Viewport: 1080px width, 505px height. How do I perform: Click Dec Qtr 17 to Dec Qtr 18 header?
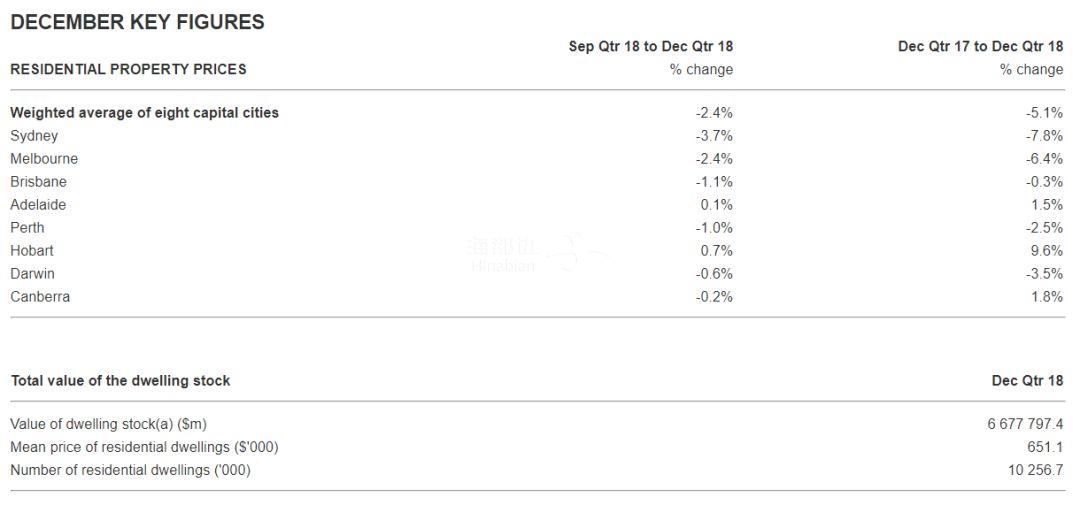click(x=981, y=46)
